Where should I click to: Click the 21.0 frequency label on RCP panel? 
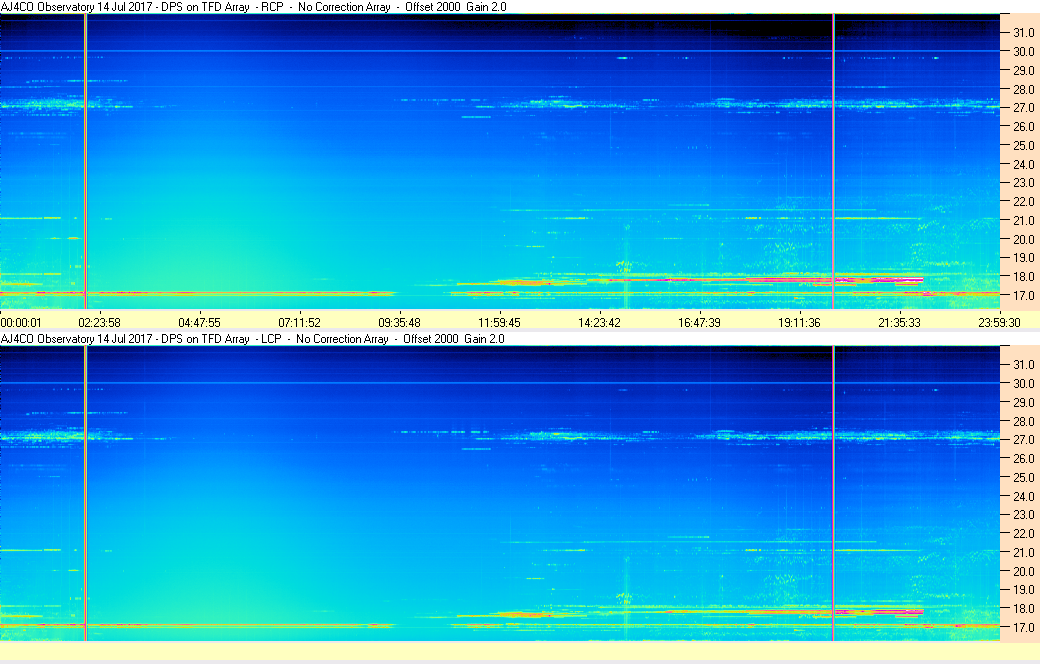[x=1023, y=221]
